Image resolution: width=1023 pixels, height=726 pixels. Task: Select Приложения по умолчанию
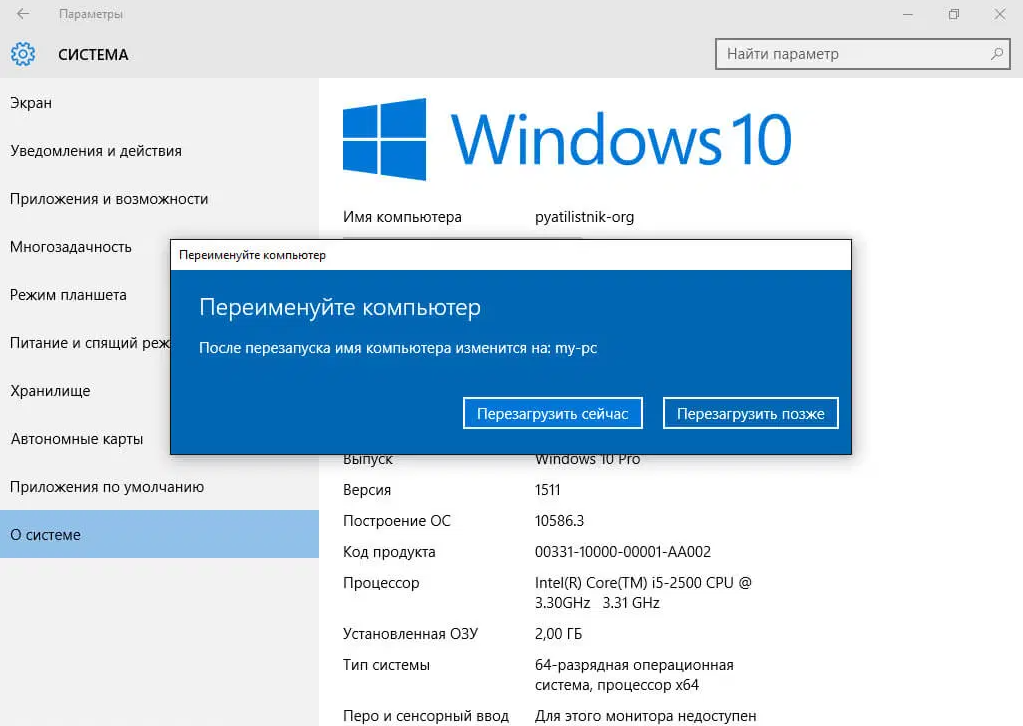pos(107,487)
